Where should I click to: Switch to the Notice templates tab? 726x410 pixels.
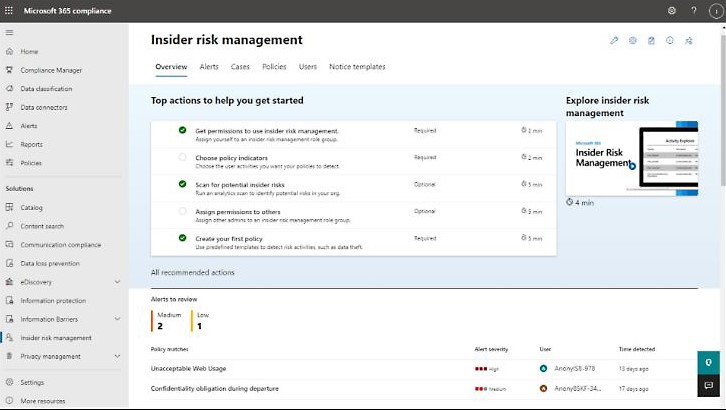[x=357, y=67]
